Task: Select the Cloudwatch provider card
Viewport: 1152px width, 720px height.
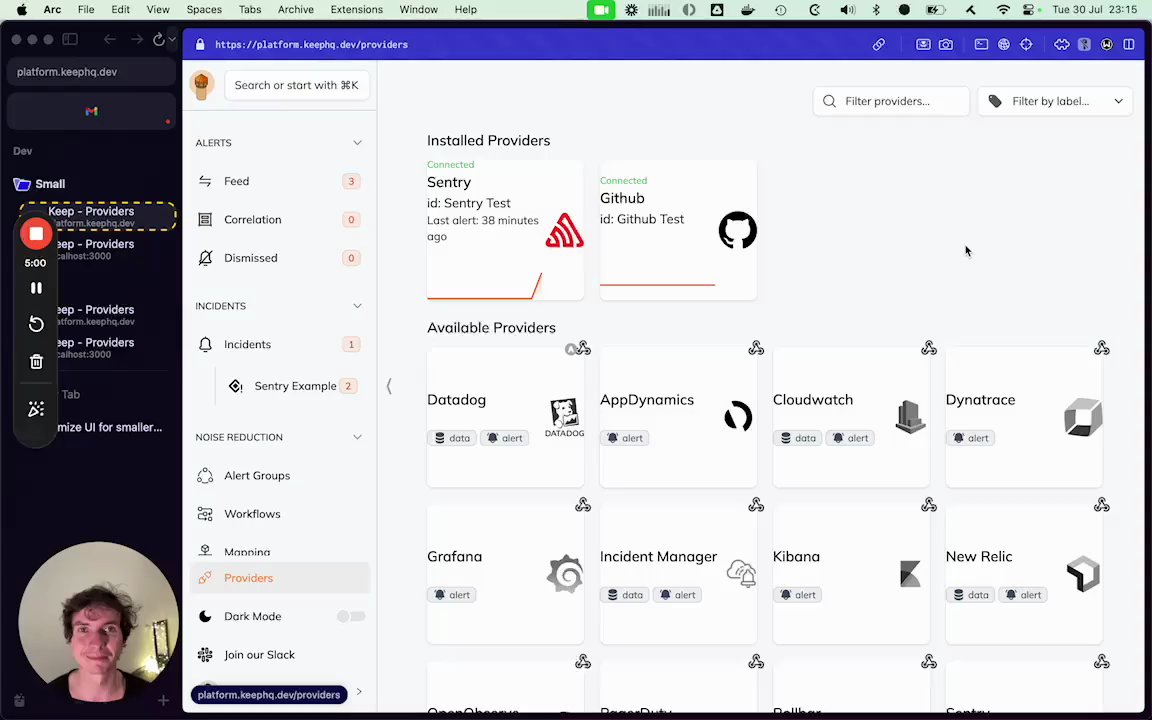Action: pos(851,417)
